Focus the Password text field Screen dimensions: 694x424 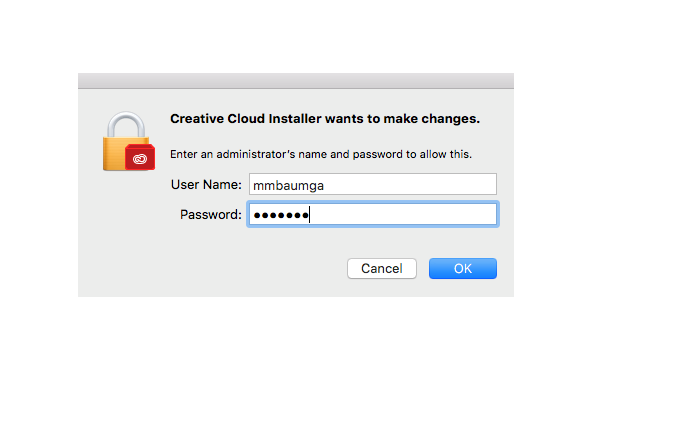[373, 214]
